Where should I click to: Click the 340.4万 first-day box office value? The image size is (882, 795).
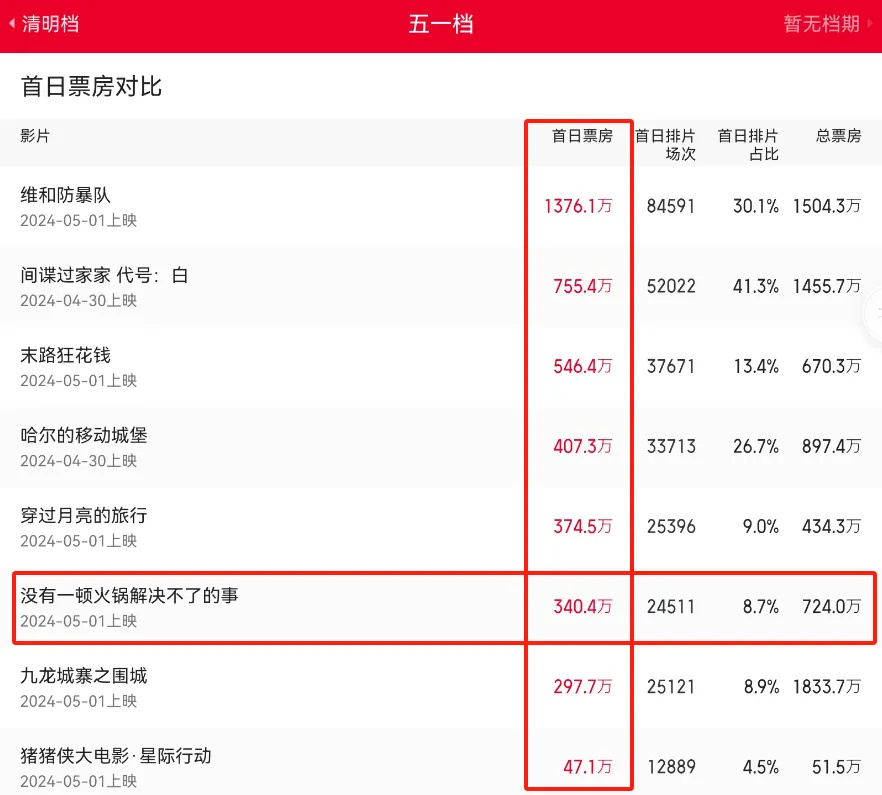click(x=583, y=606)
